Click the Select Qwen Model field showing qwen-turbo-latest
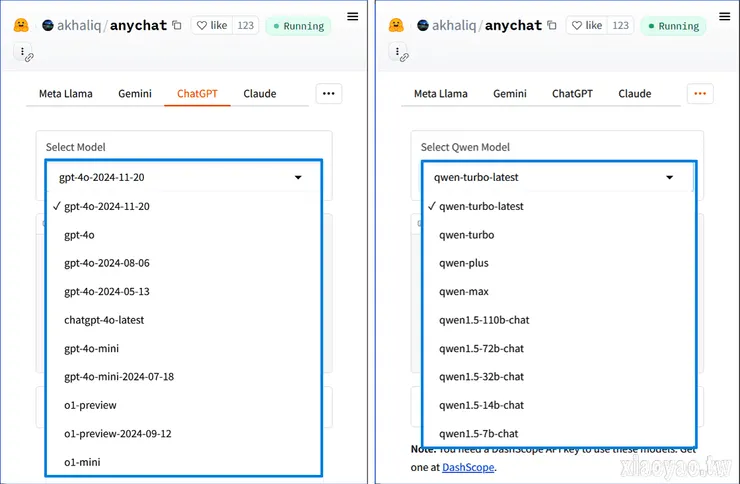This screenshot has height=484, width=740. tap(559, 177)
